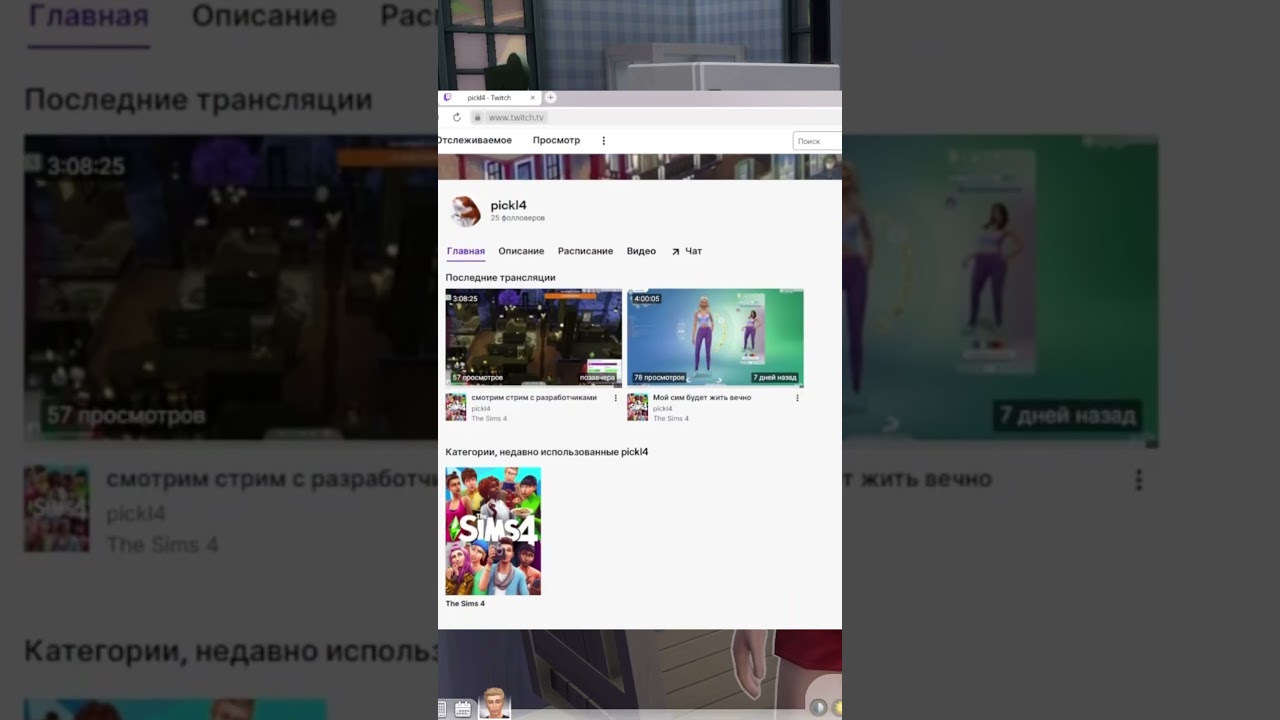Click the half-moon round icon in the game corner
1280x720 pixels.
(x=818, y=708)
